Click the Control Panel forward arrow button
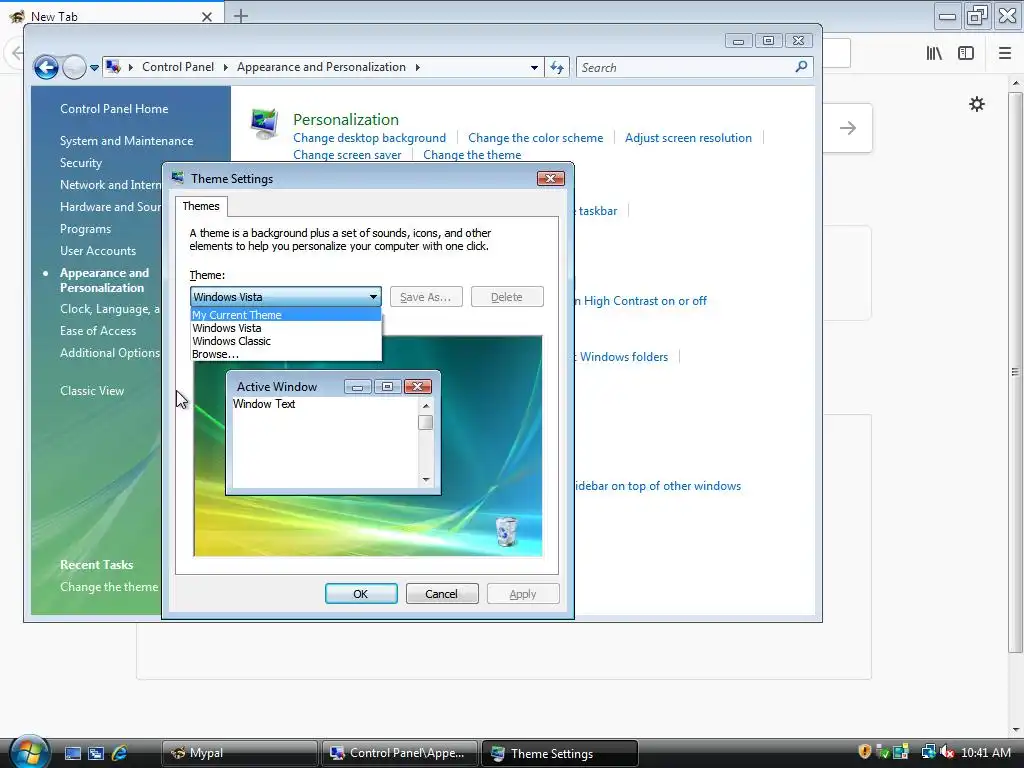Image resolution: width=1024 pixels, height=768 pixels. pyautogui.click(x=74, y=67)
